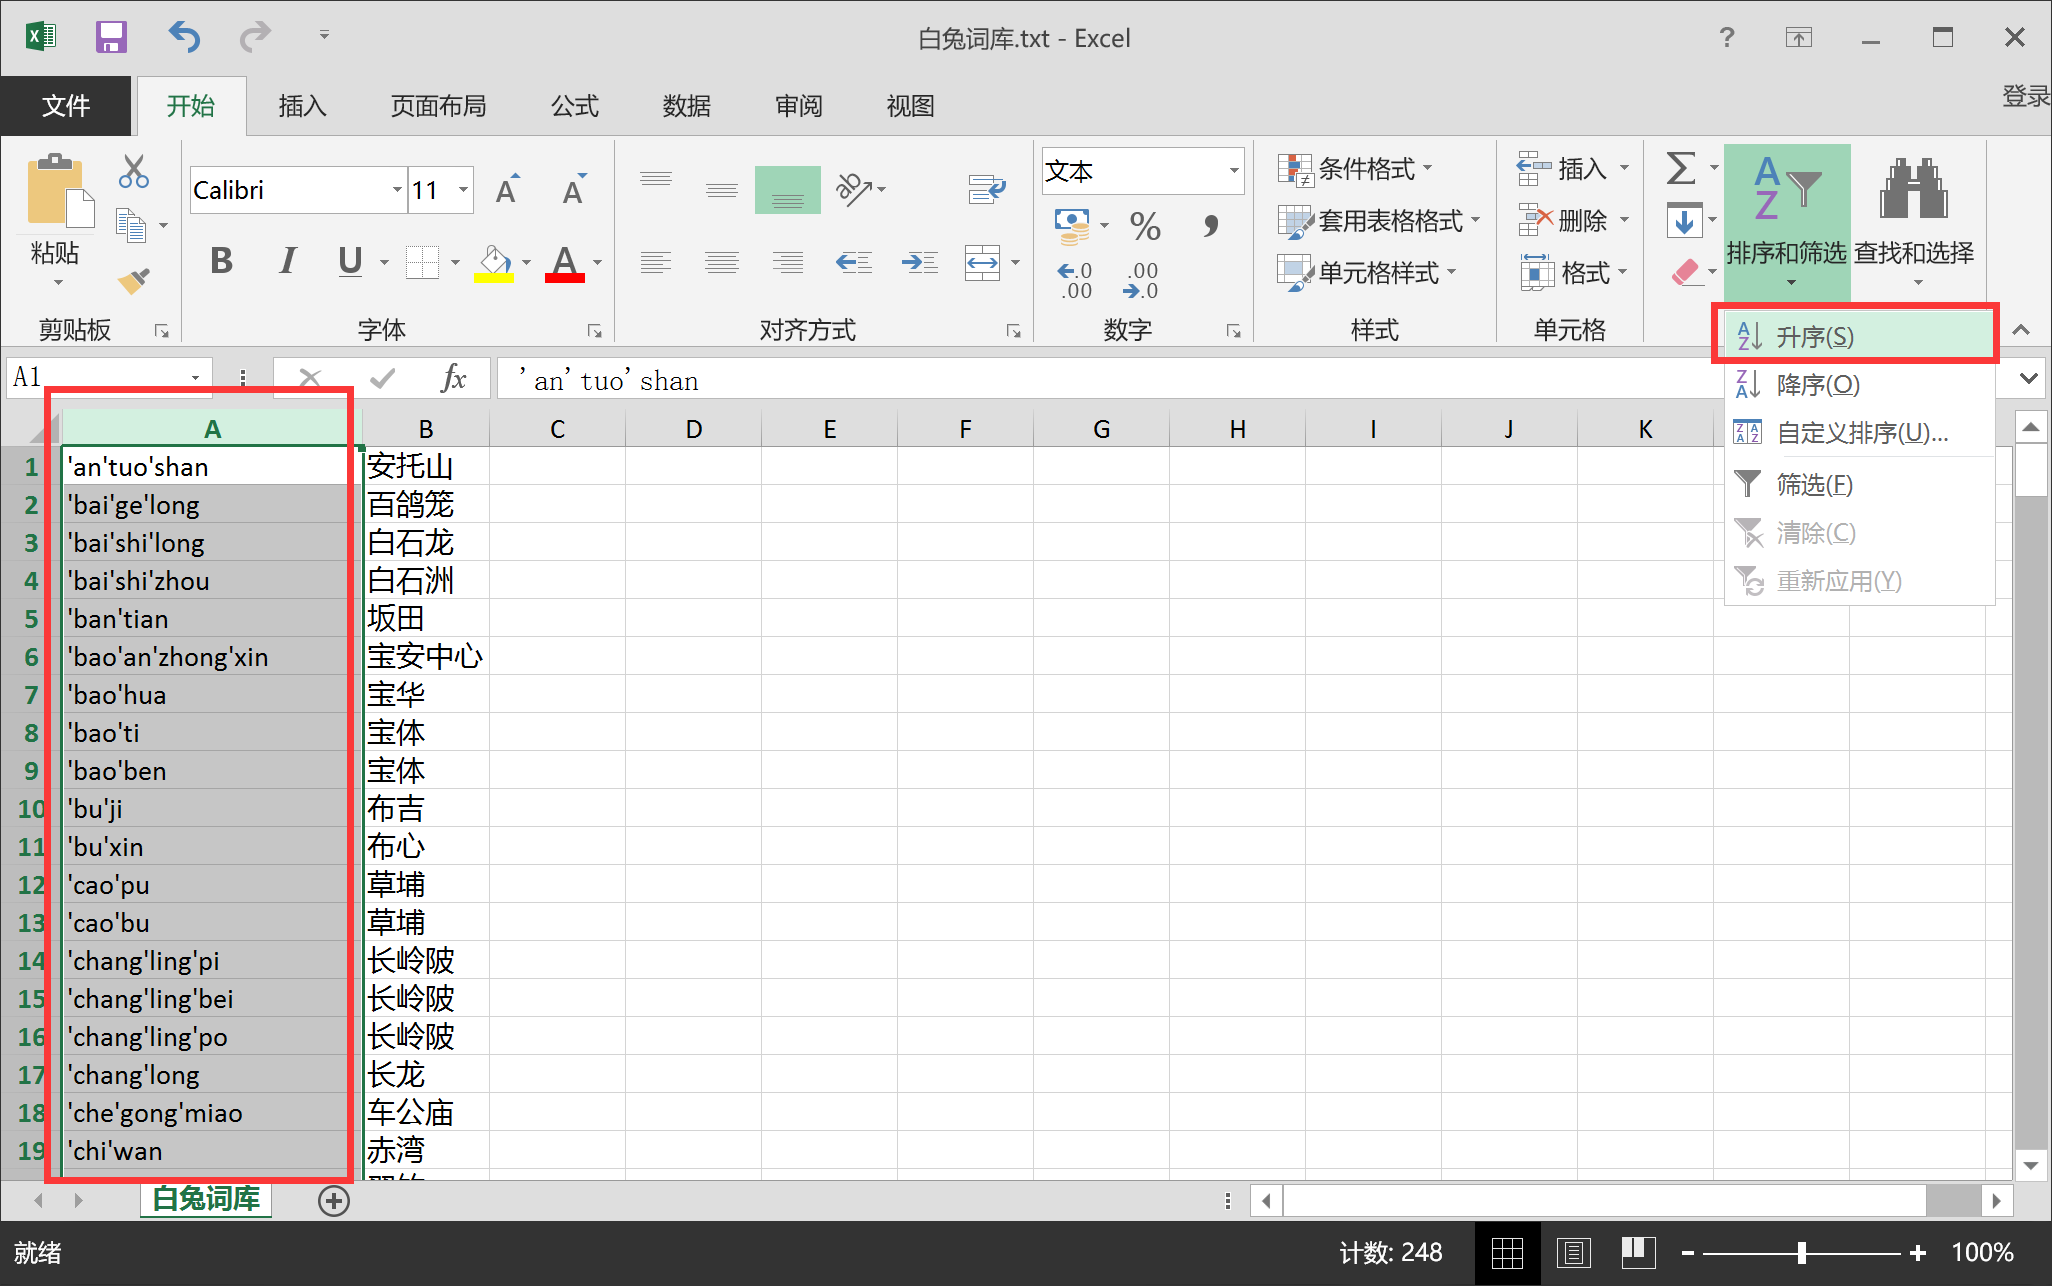This screenshot has height=1286, width=2052.
Task: Open the 数据 ribbon tab
Action: tap(686, 106)
